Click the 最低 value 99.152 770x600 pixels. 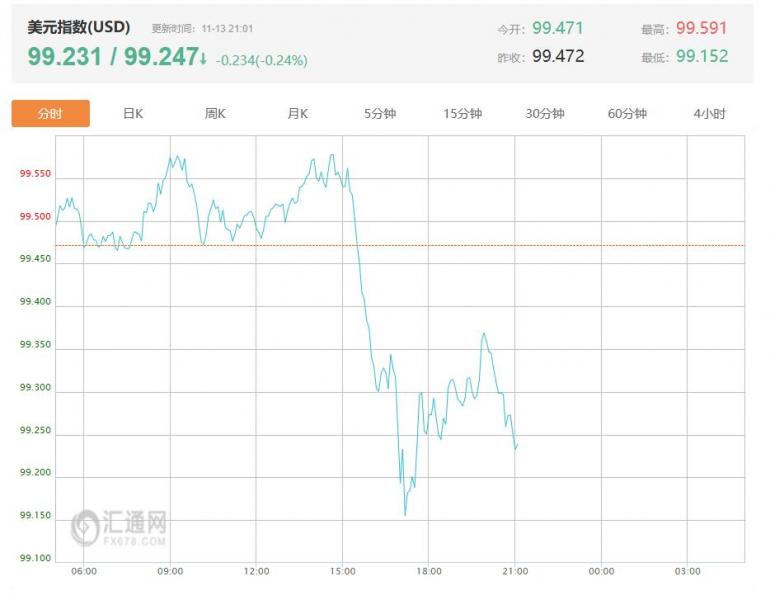701,56
